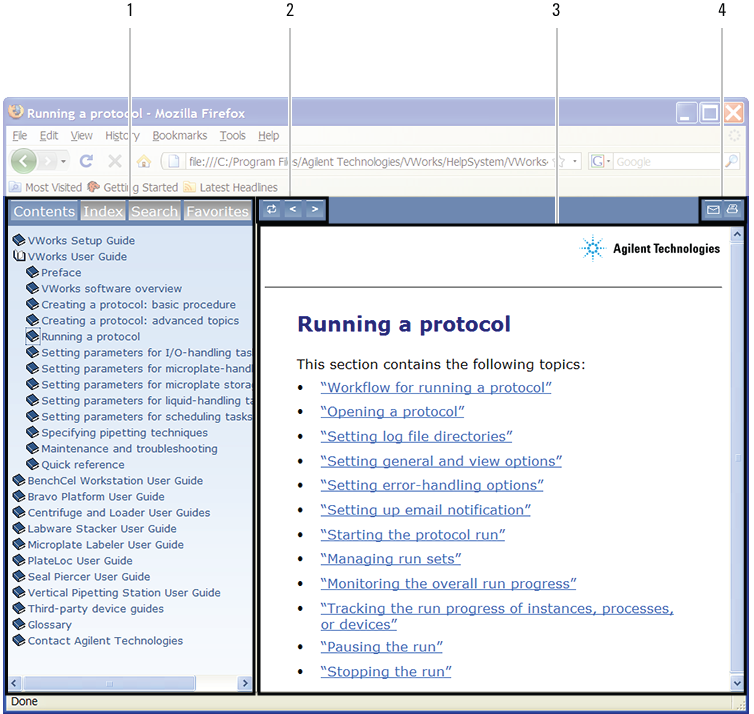Open Most Visited bookmarks button
754x714 pixels.
coord(46,187)
